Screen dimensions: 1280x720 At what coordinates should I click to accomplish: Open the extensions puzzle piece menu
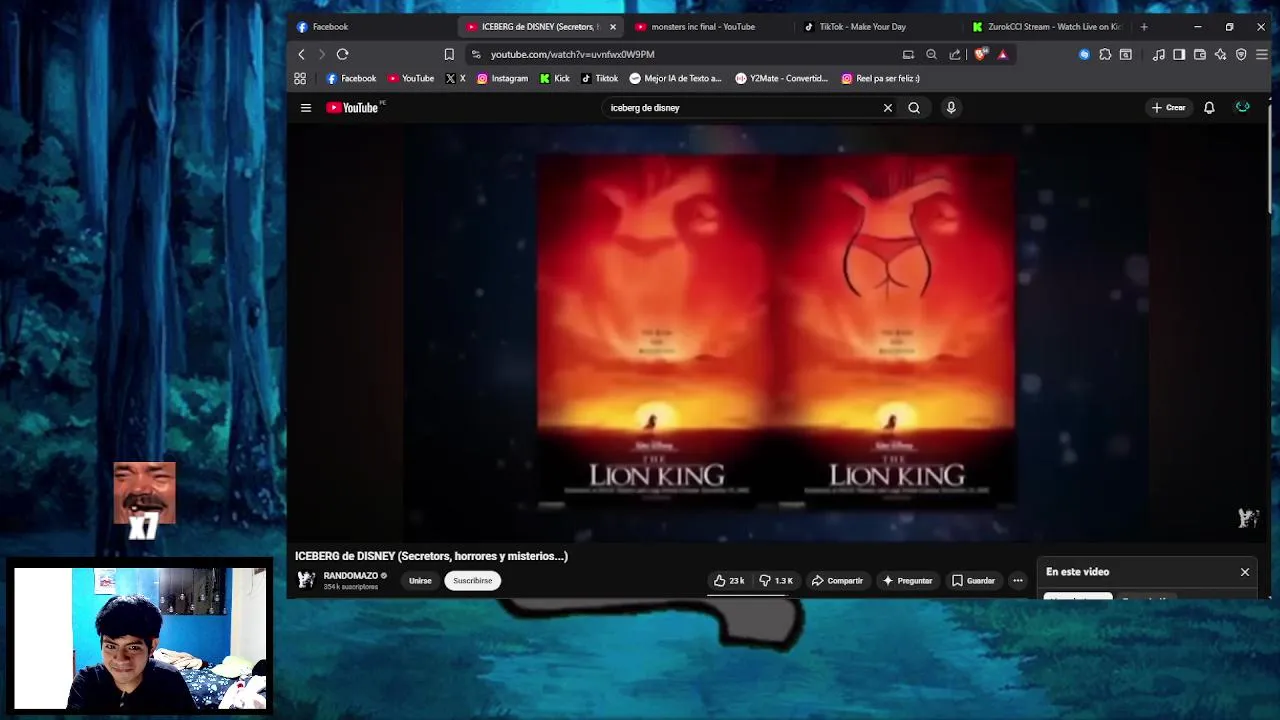tap(1105, 54)
